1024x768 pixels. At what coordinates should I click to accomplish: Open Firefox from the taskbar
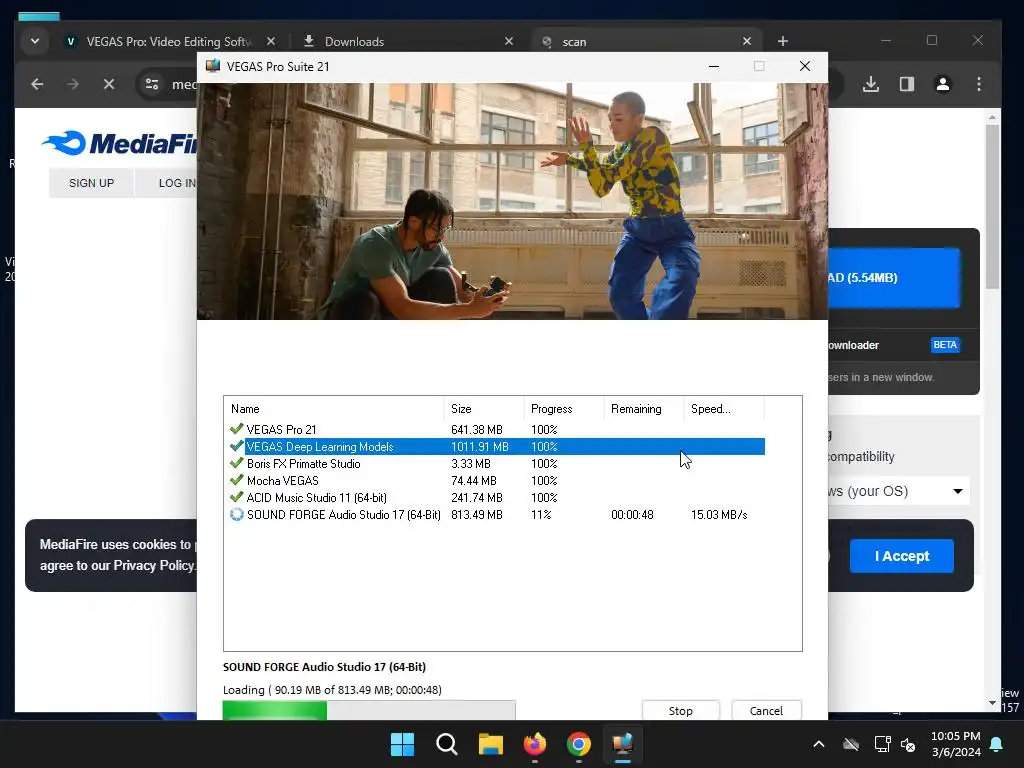[x=535, y=744]
